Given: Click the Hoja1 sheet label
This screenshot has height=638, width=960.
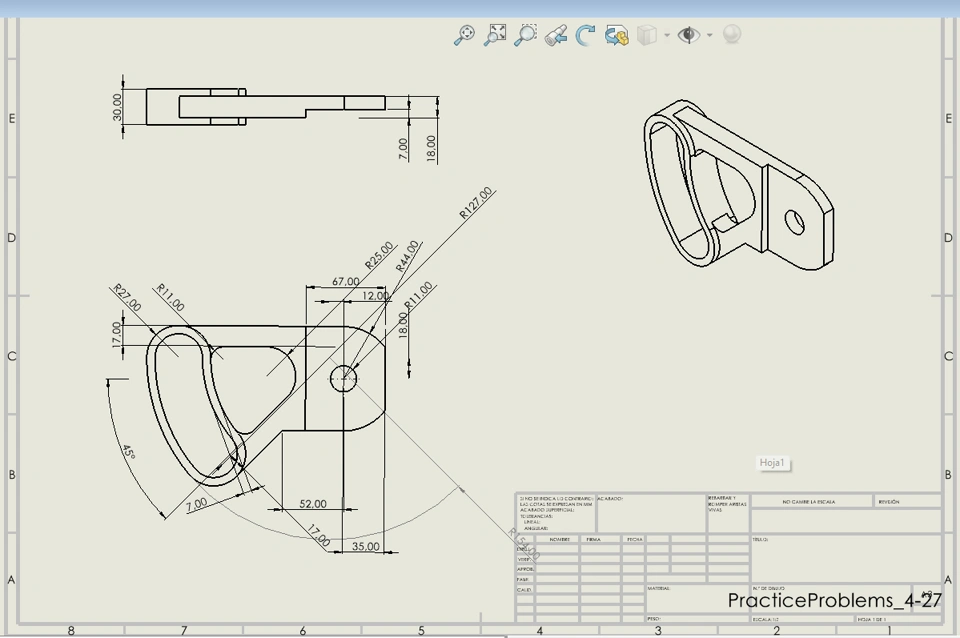Looking at the screenshot, I should point(772,463).
